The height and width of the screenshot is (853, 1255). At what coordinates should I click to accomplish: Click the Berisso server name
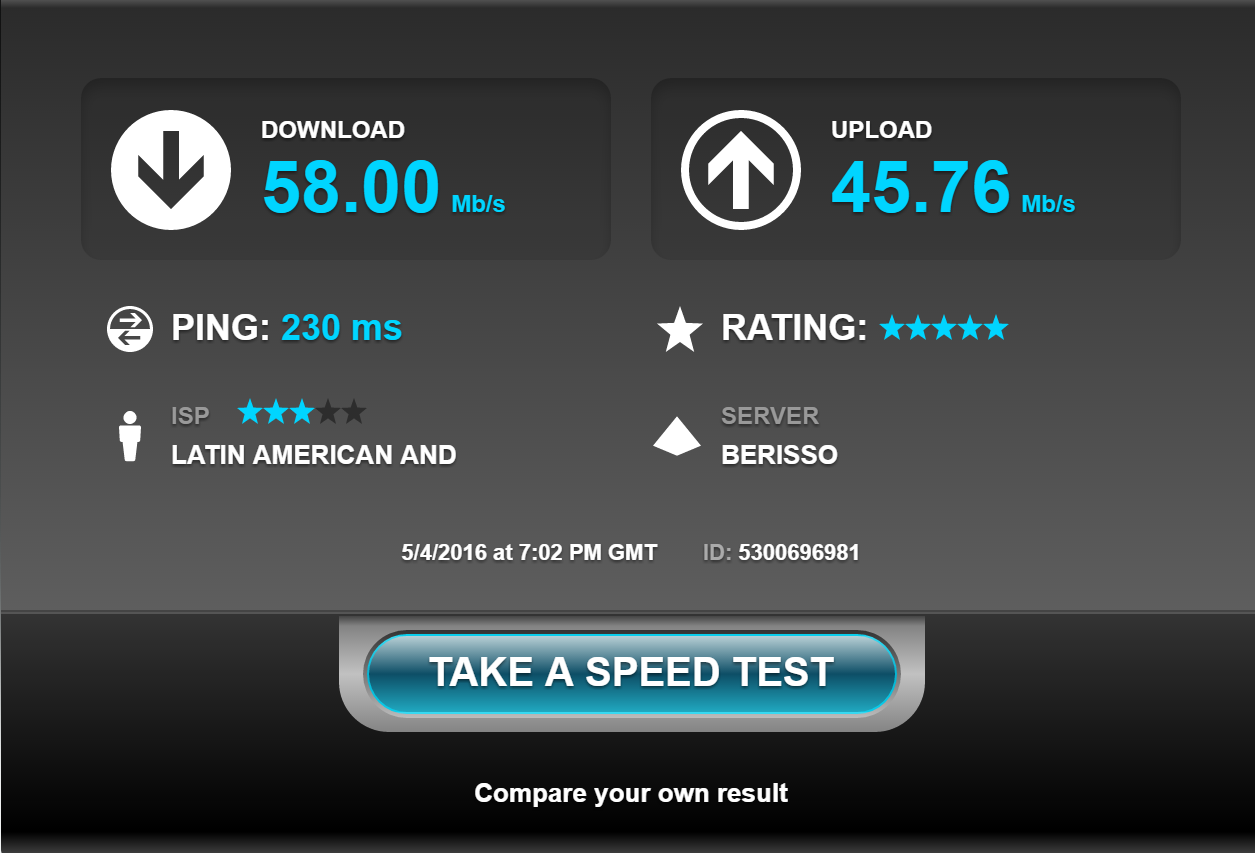780,455
